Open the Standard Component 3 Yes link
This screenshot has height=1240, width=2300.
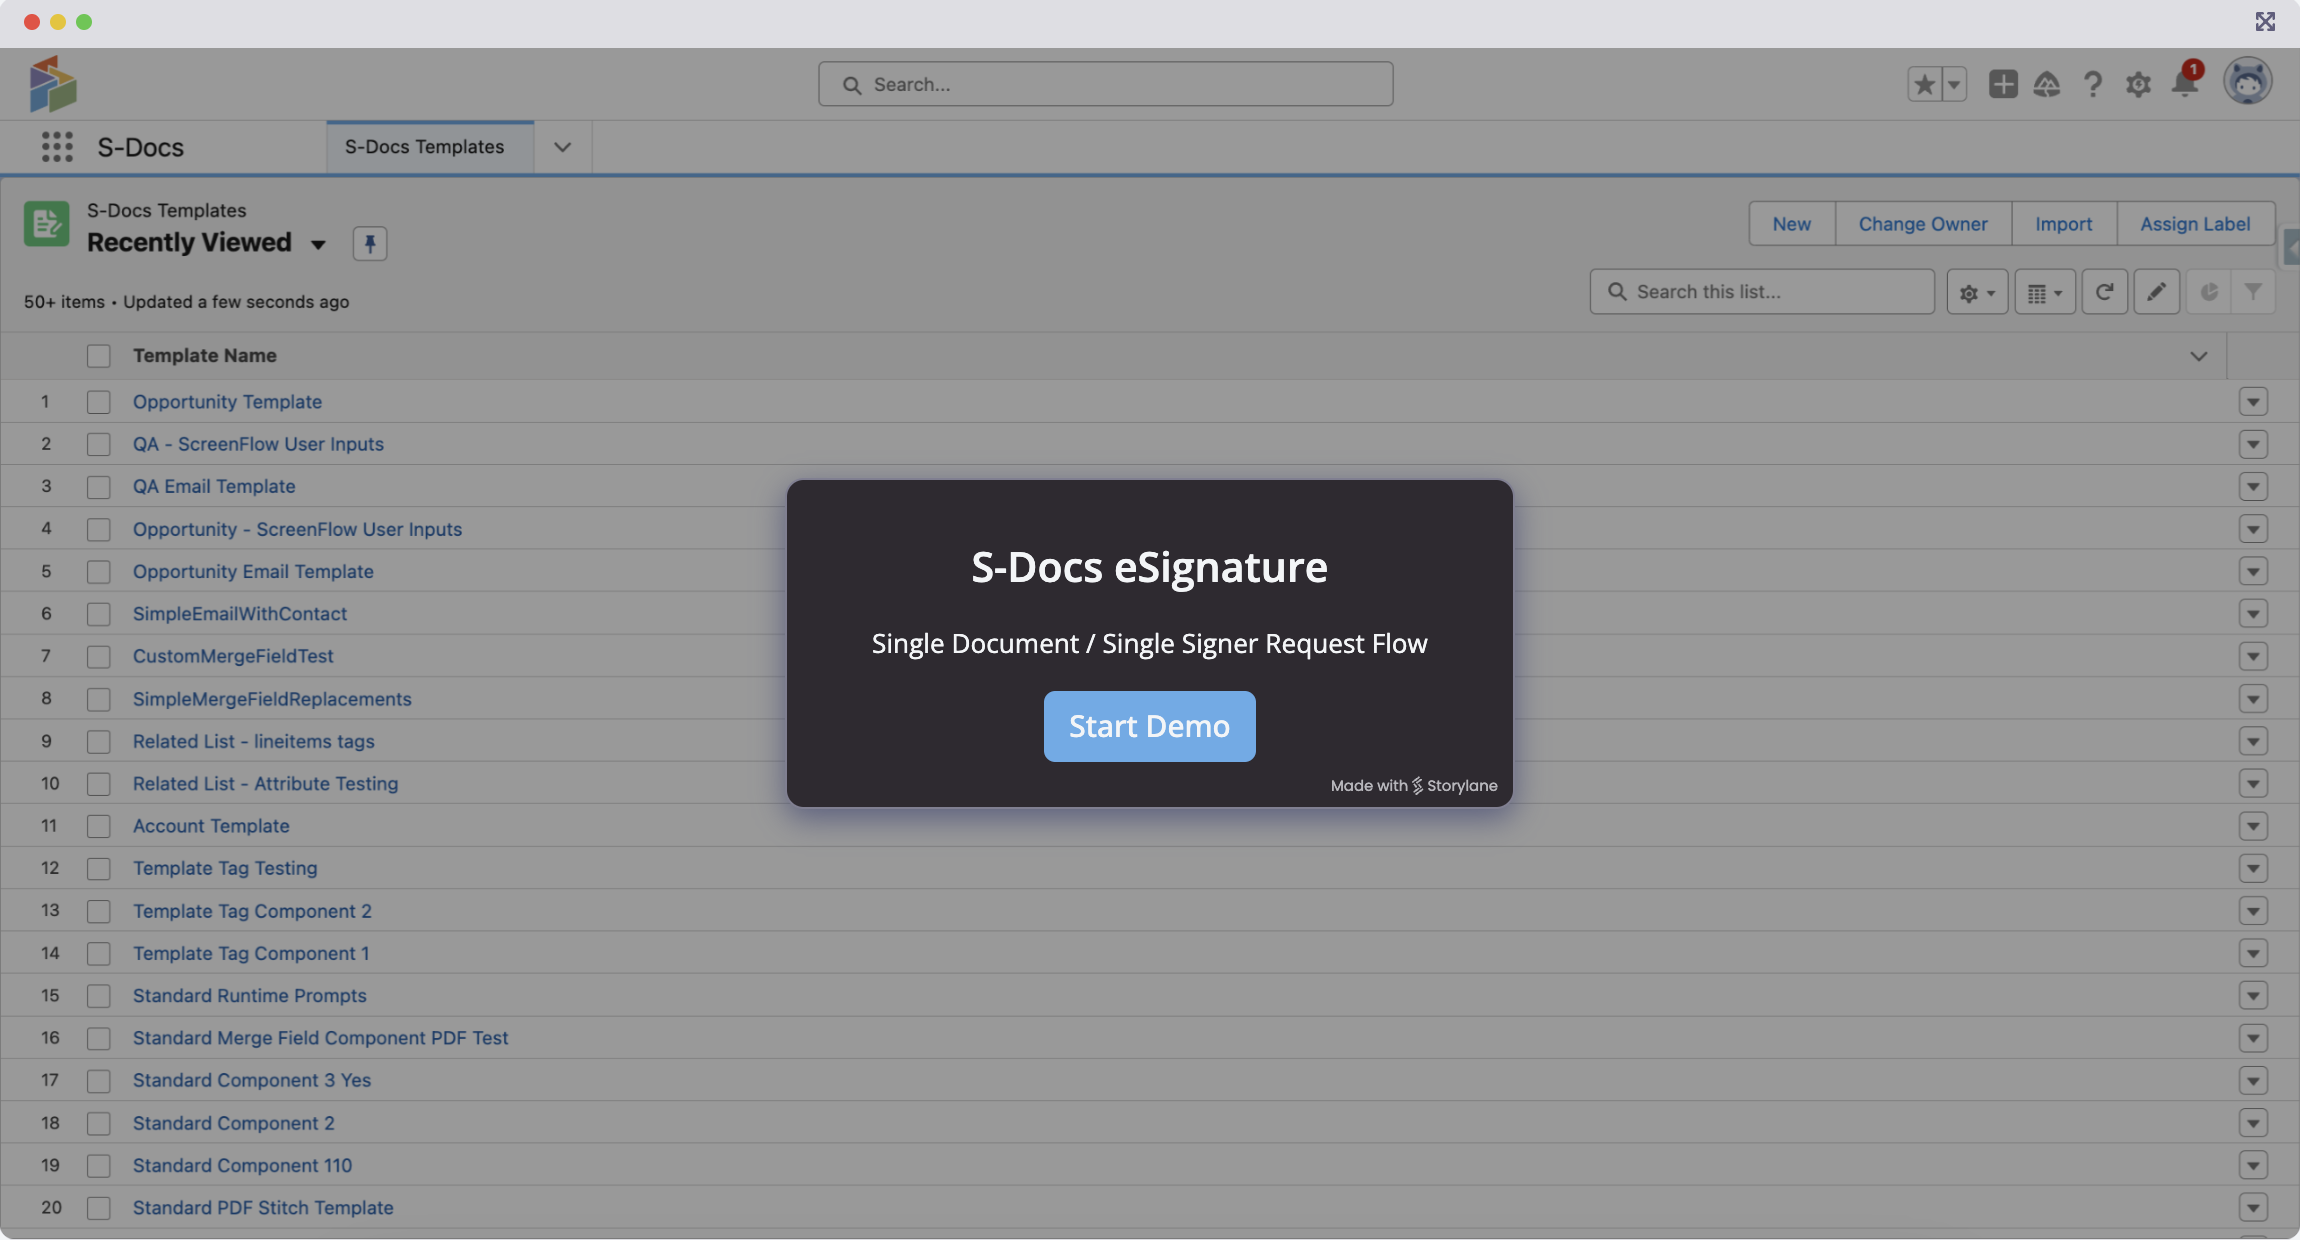[252, 1080]
